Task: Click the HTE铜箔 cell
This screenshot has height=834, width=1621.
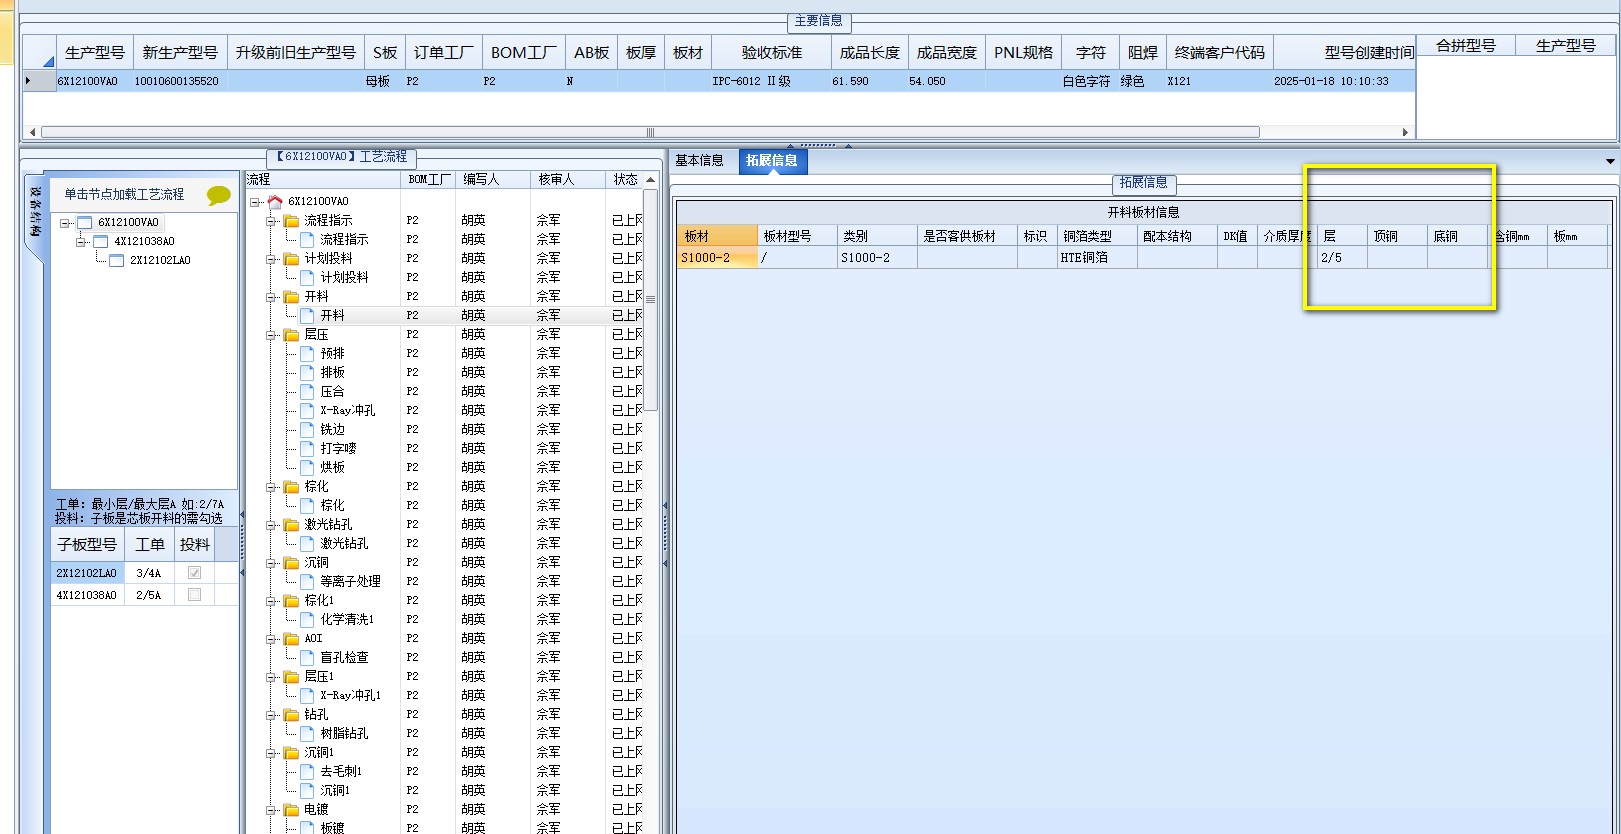Action: [x=1097, y=257]
